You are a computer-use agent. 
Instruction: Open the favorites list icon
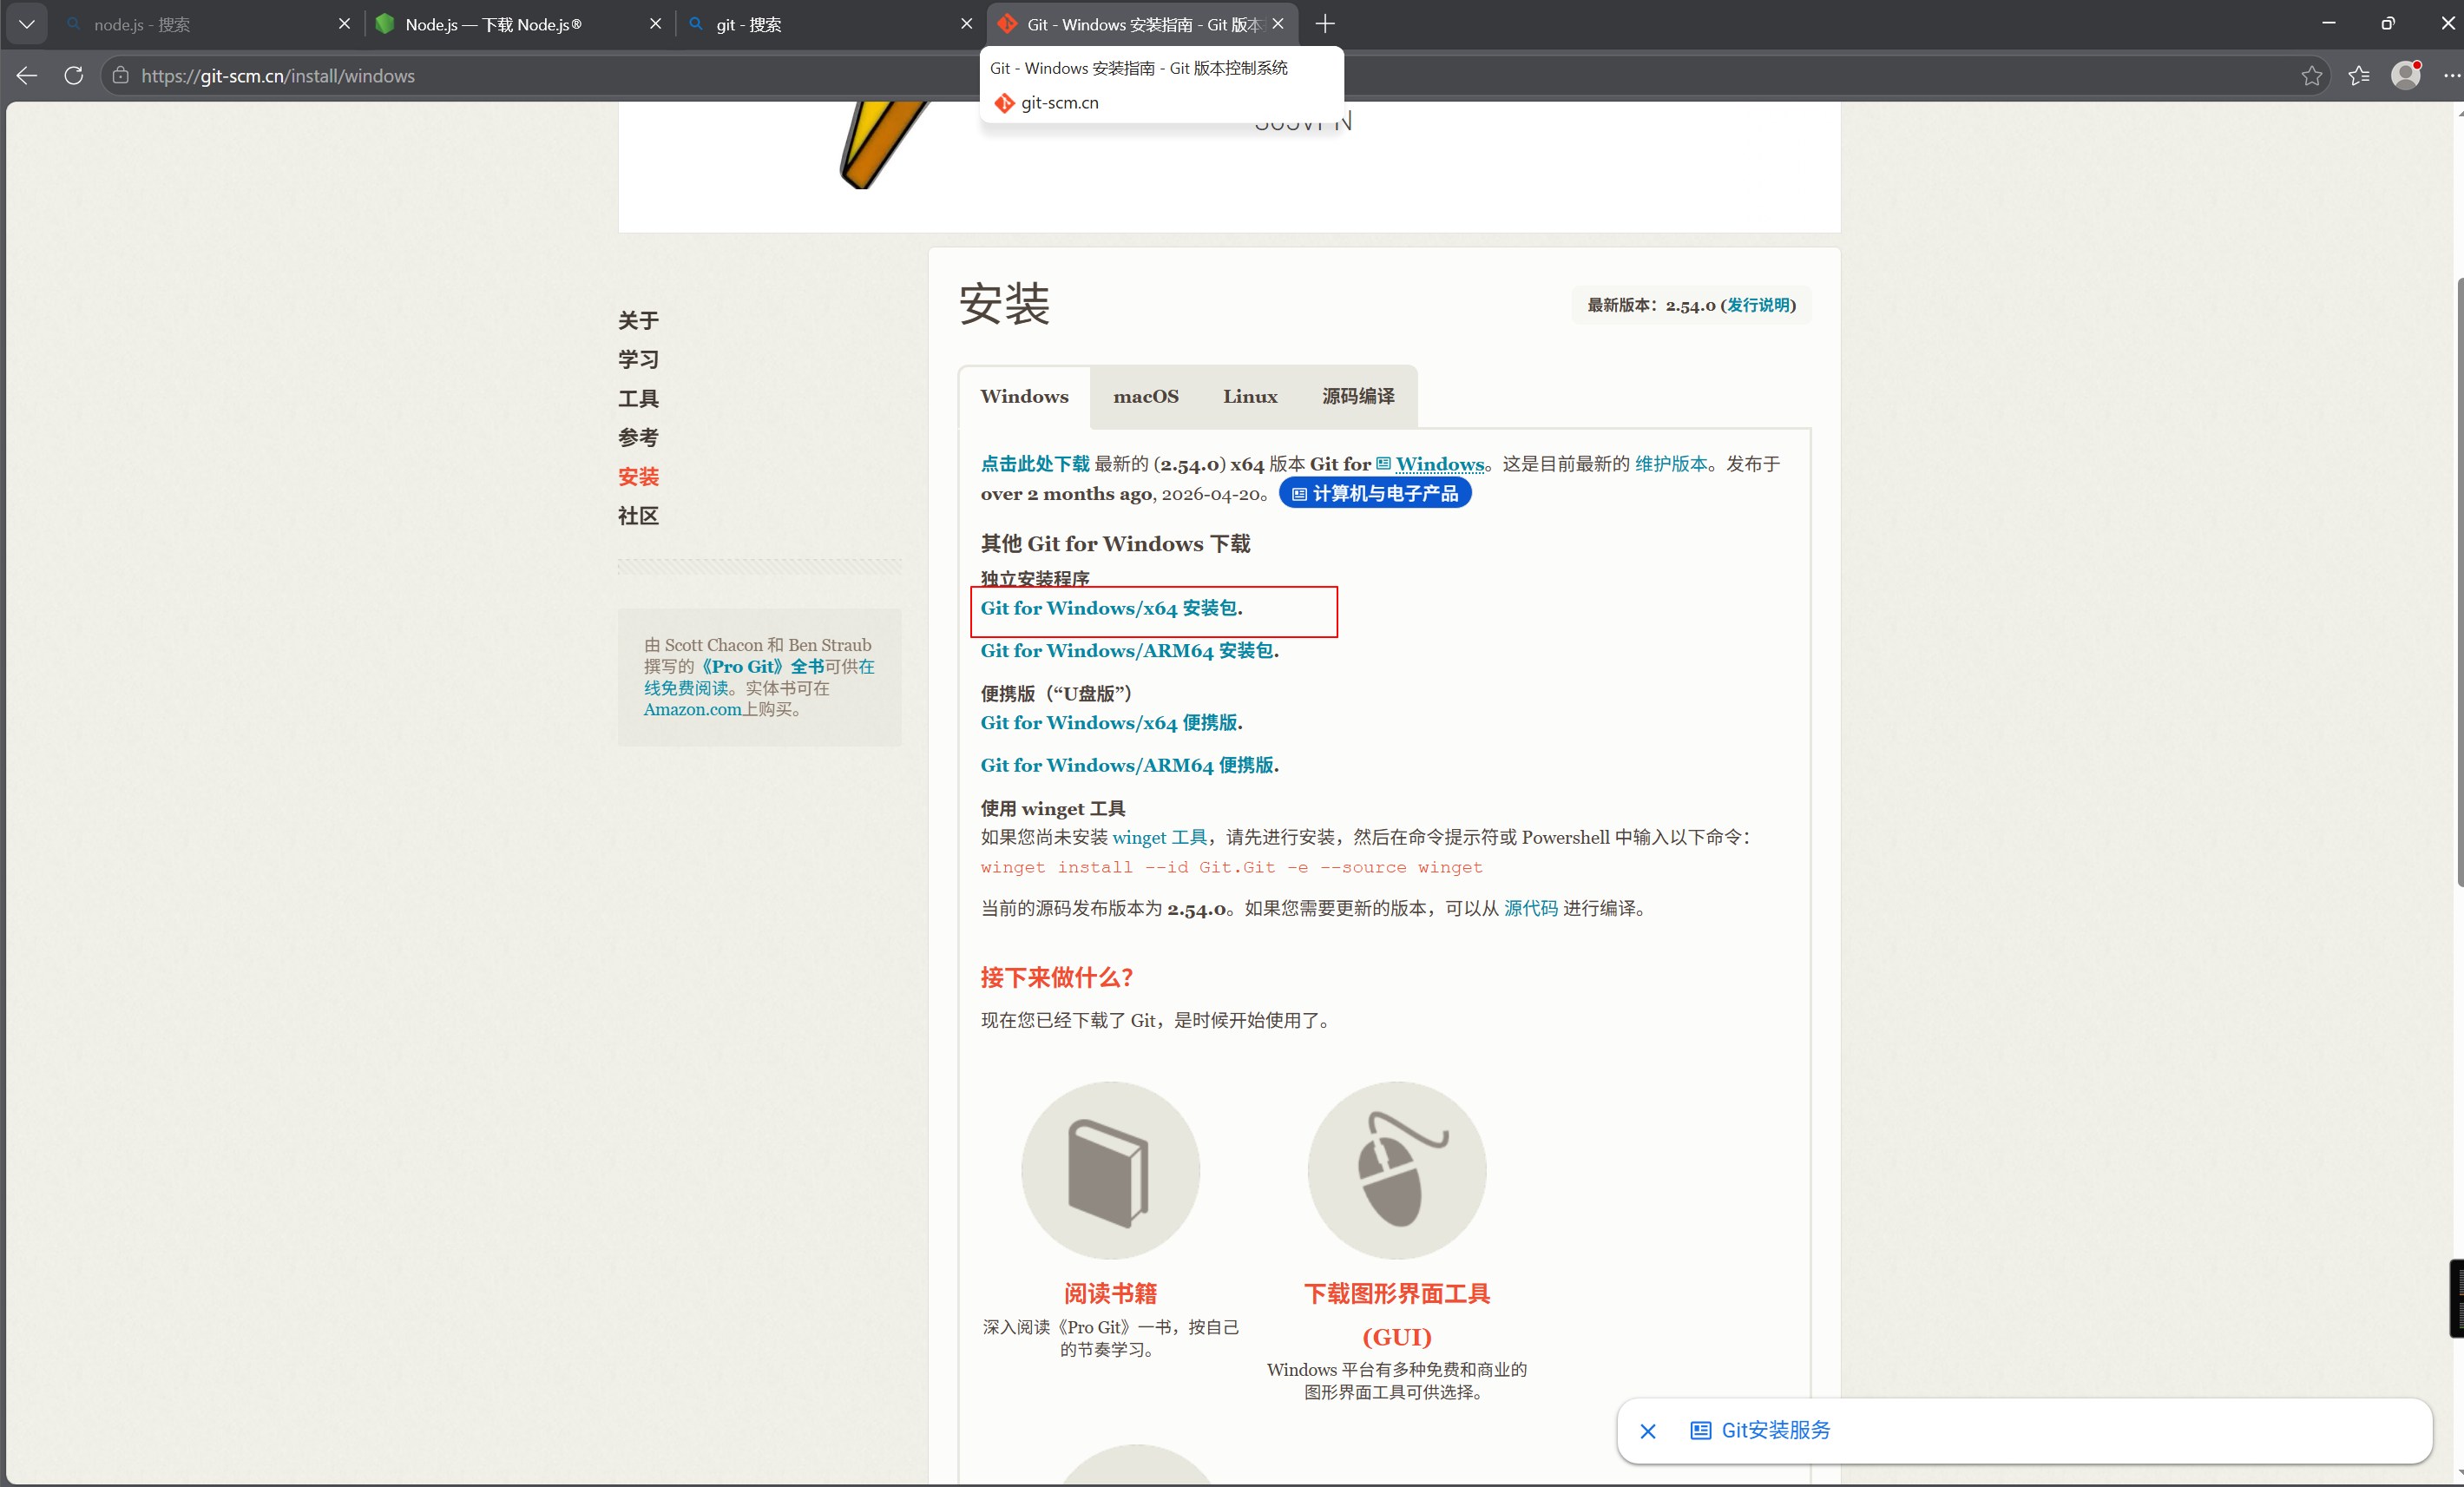pos(2359,76)
